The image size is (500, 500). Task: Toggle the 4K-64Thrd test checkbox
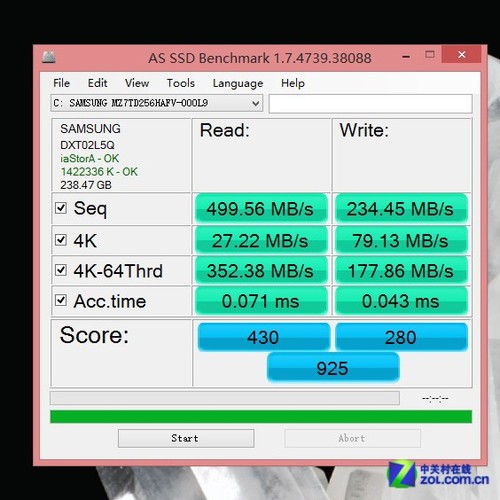pos(61,270)
